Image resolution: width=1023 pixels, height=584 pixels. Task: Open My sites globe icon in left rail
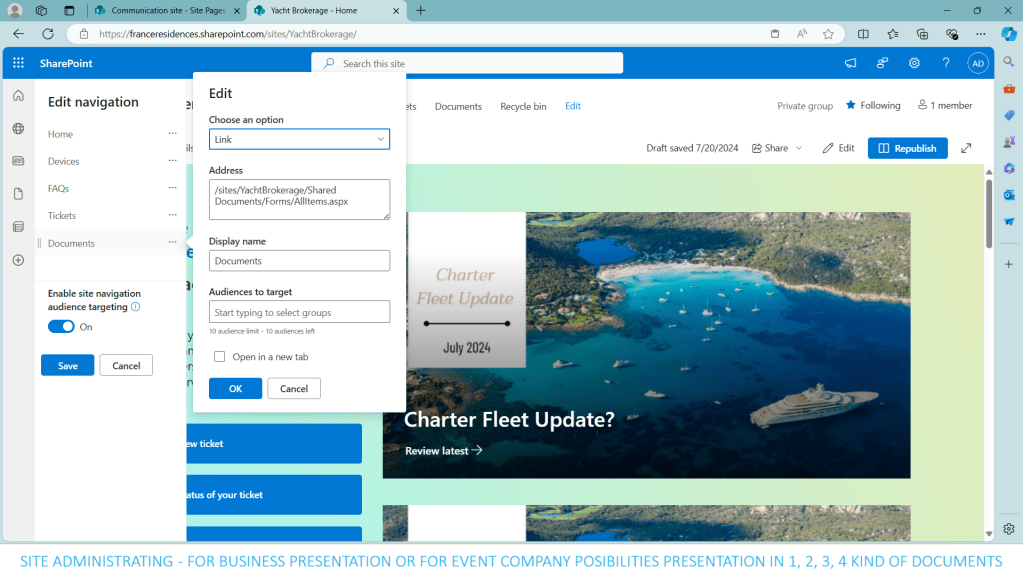point(18,128)
